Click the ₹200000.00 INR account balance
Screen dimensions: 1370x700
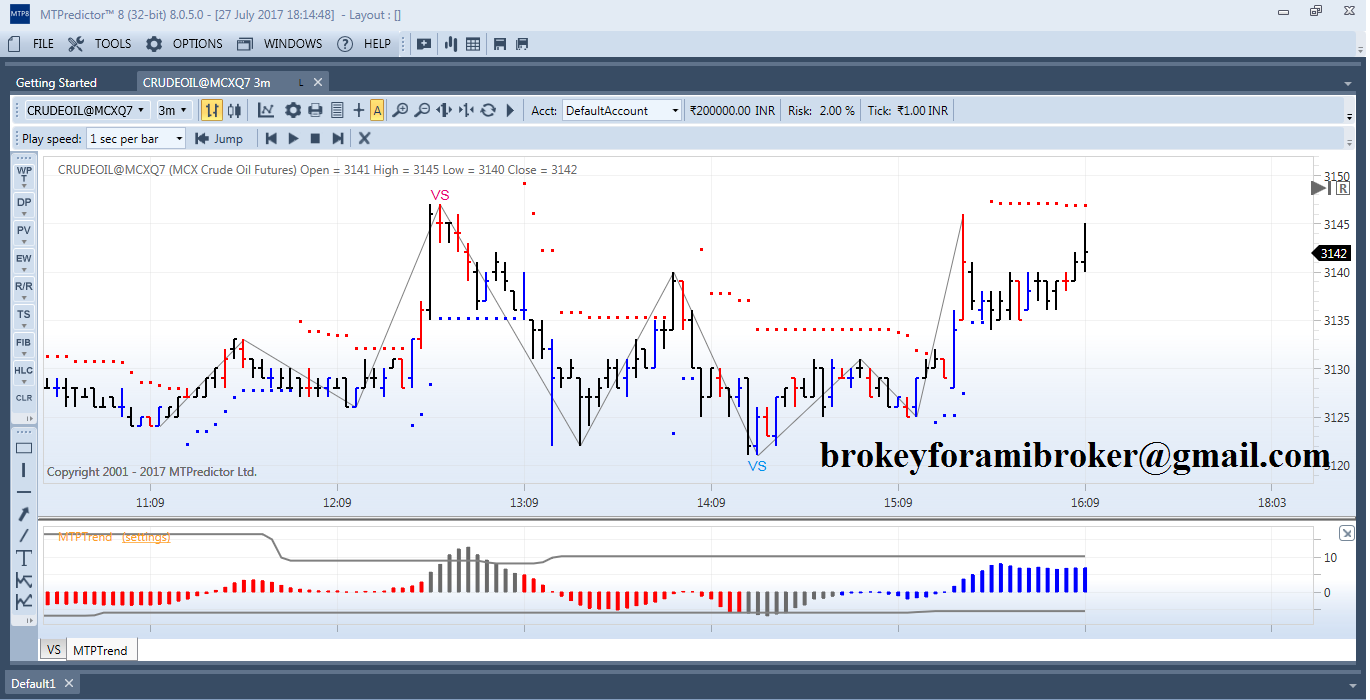pos(733,110)
